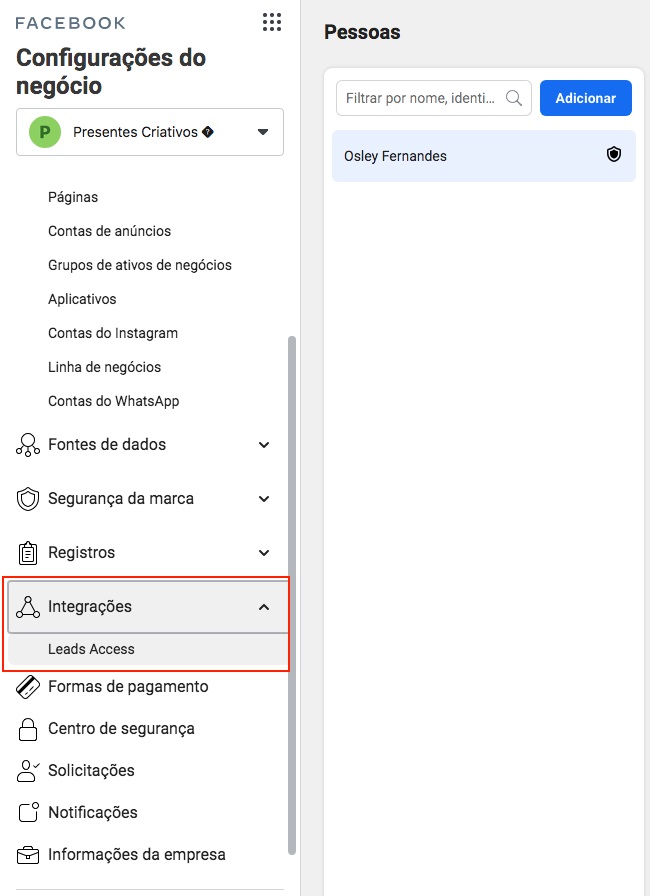Select Osley Fernandes in people list
This screenshot has height=896, width=650.
(x=484, y=156)
